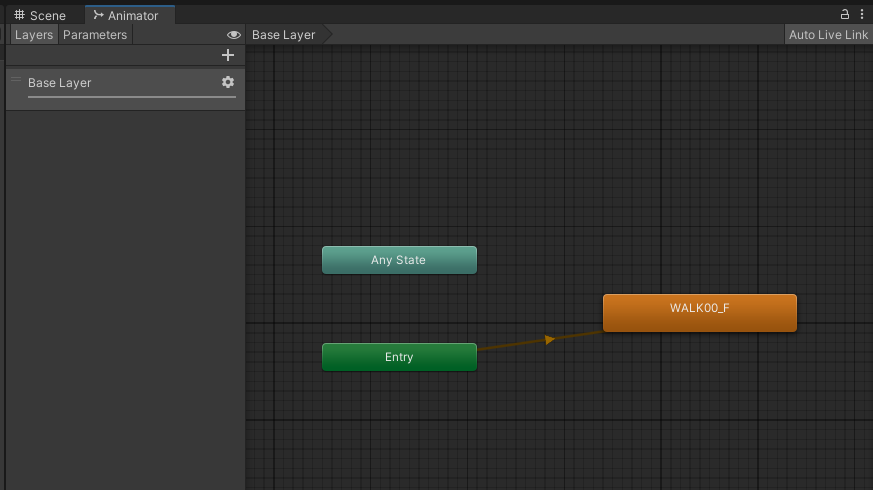Add a new layer with plus icon

point(228,55)
